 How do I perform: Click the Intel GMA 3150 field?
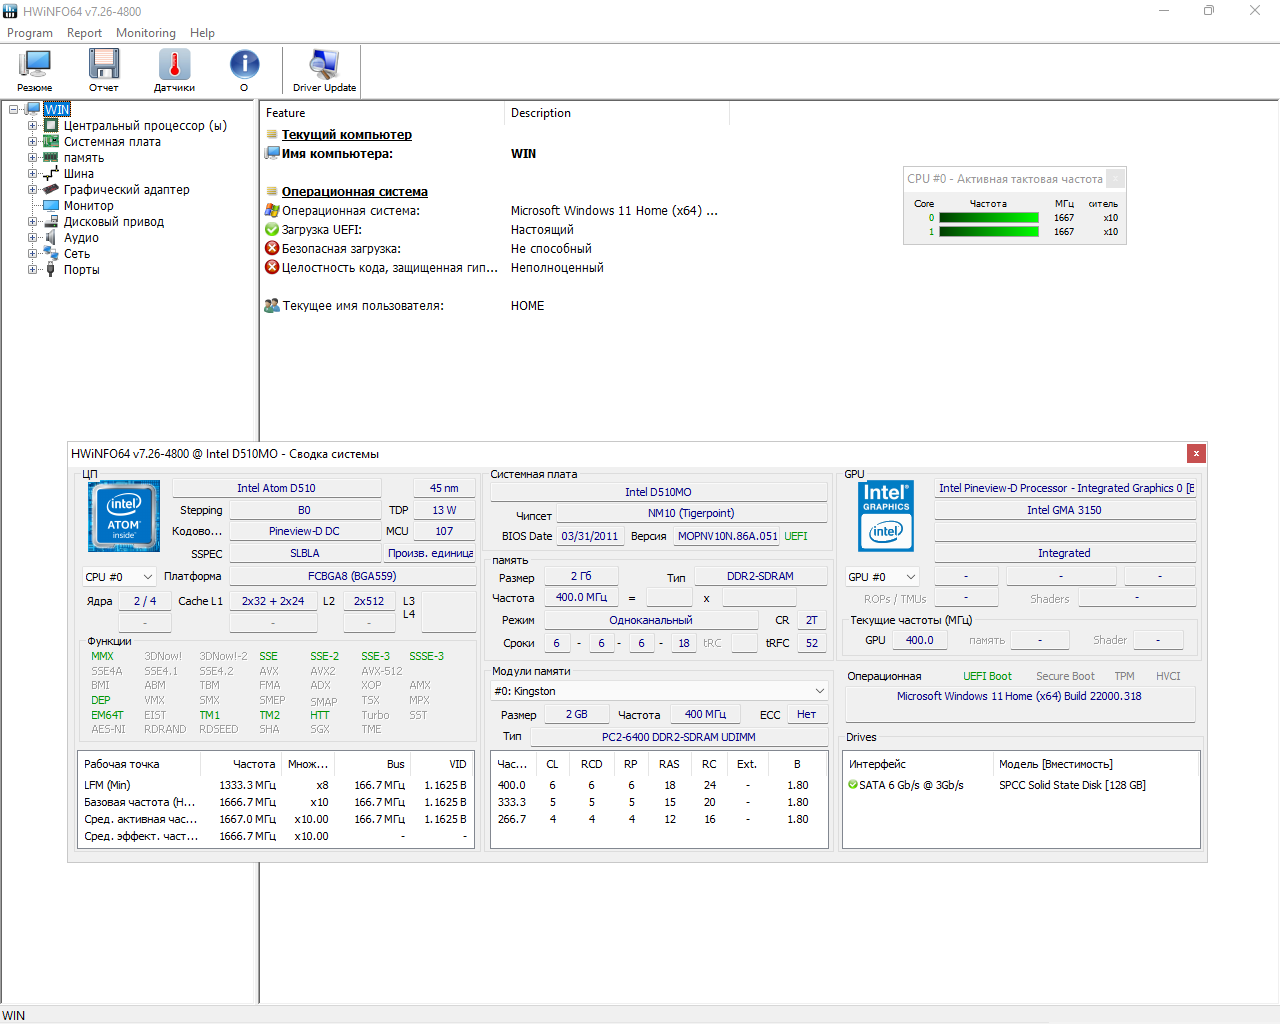(1064, 510)
